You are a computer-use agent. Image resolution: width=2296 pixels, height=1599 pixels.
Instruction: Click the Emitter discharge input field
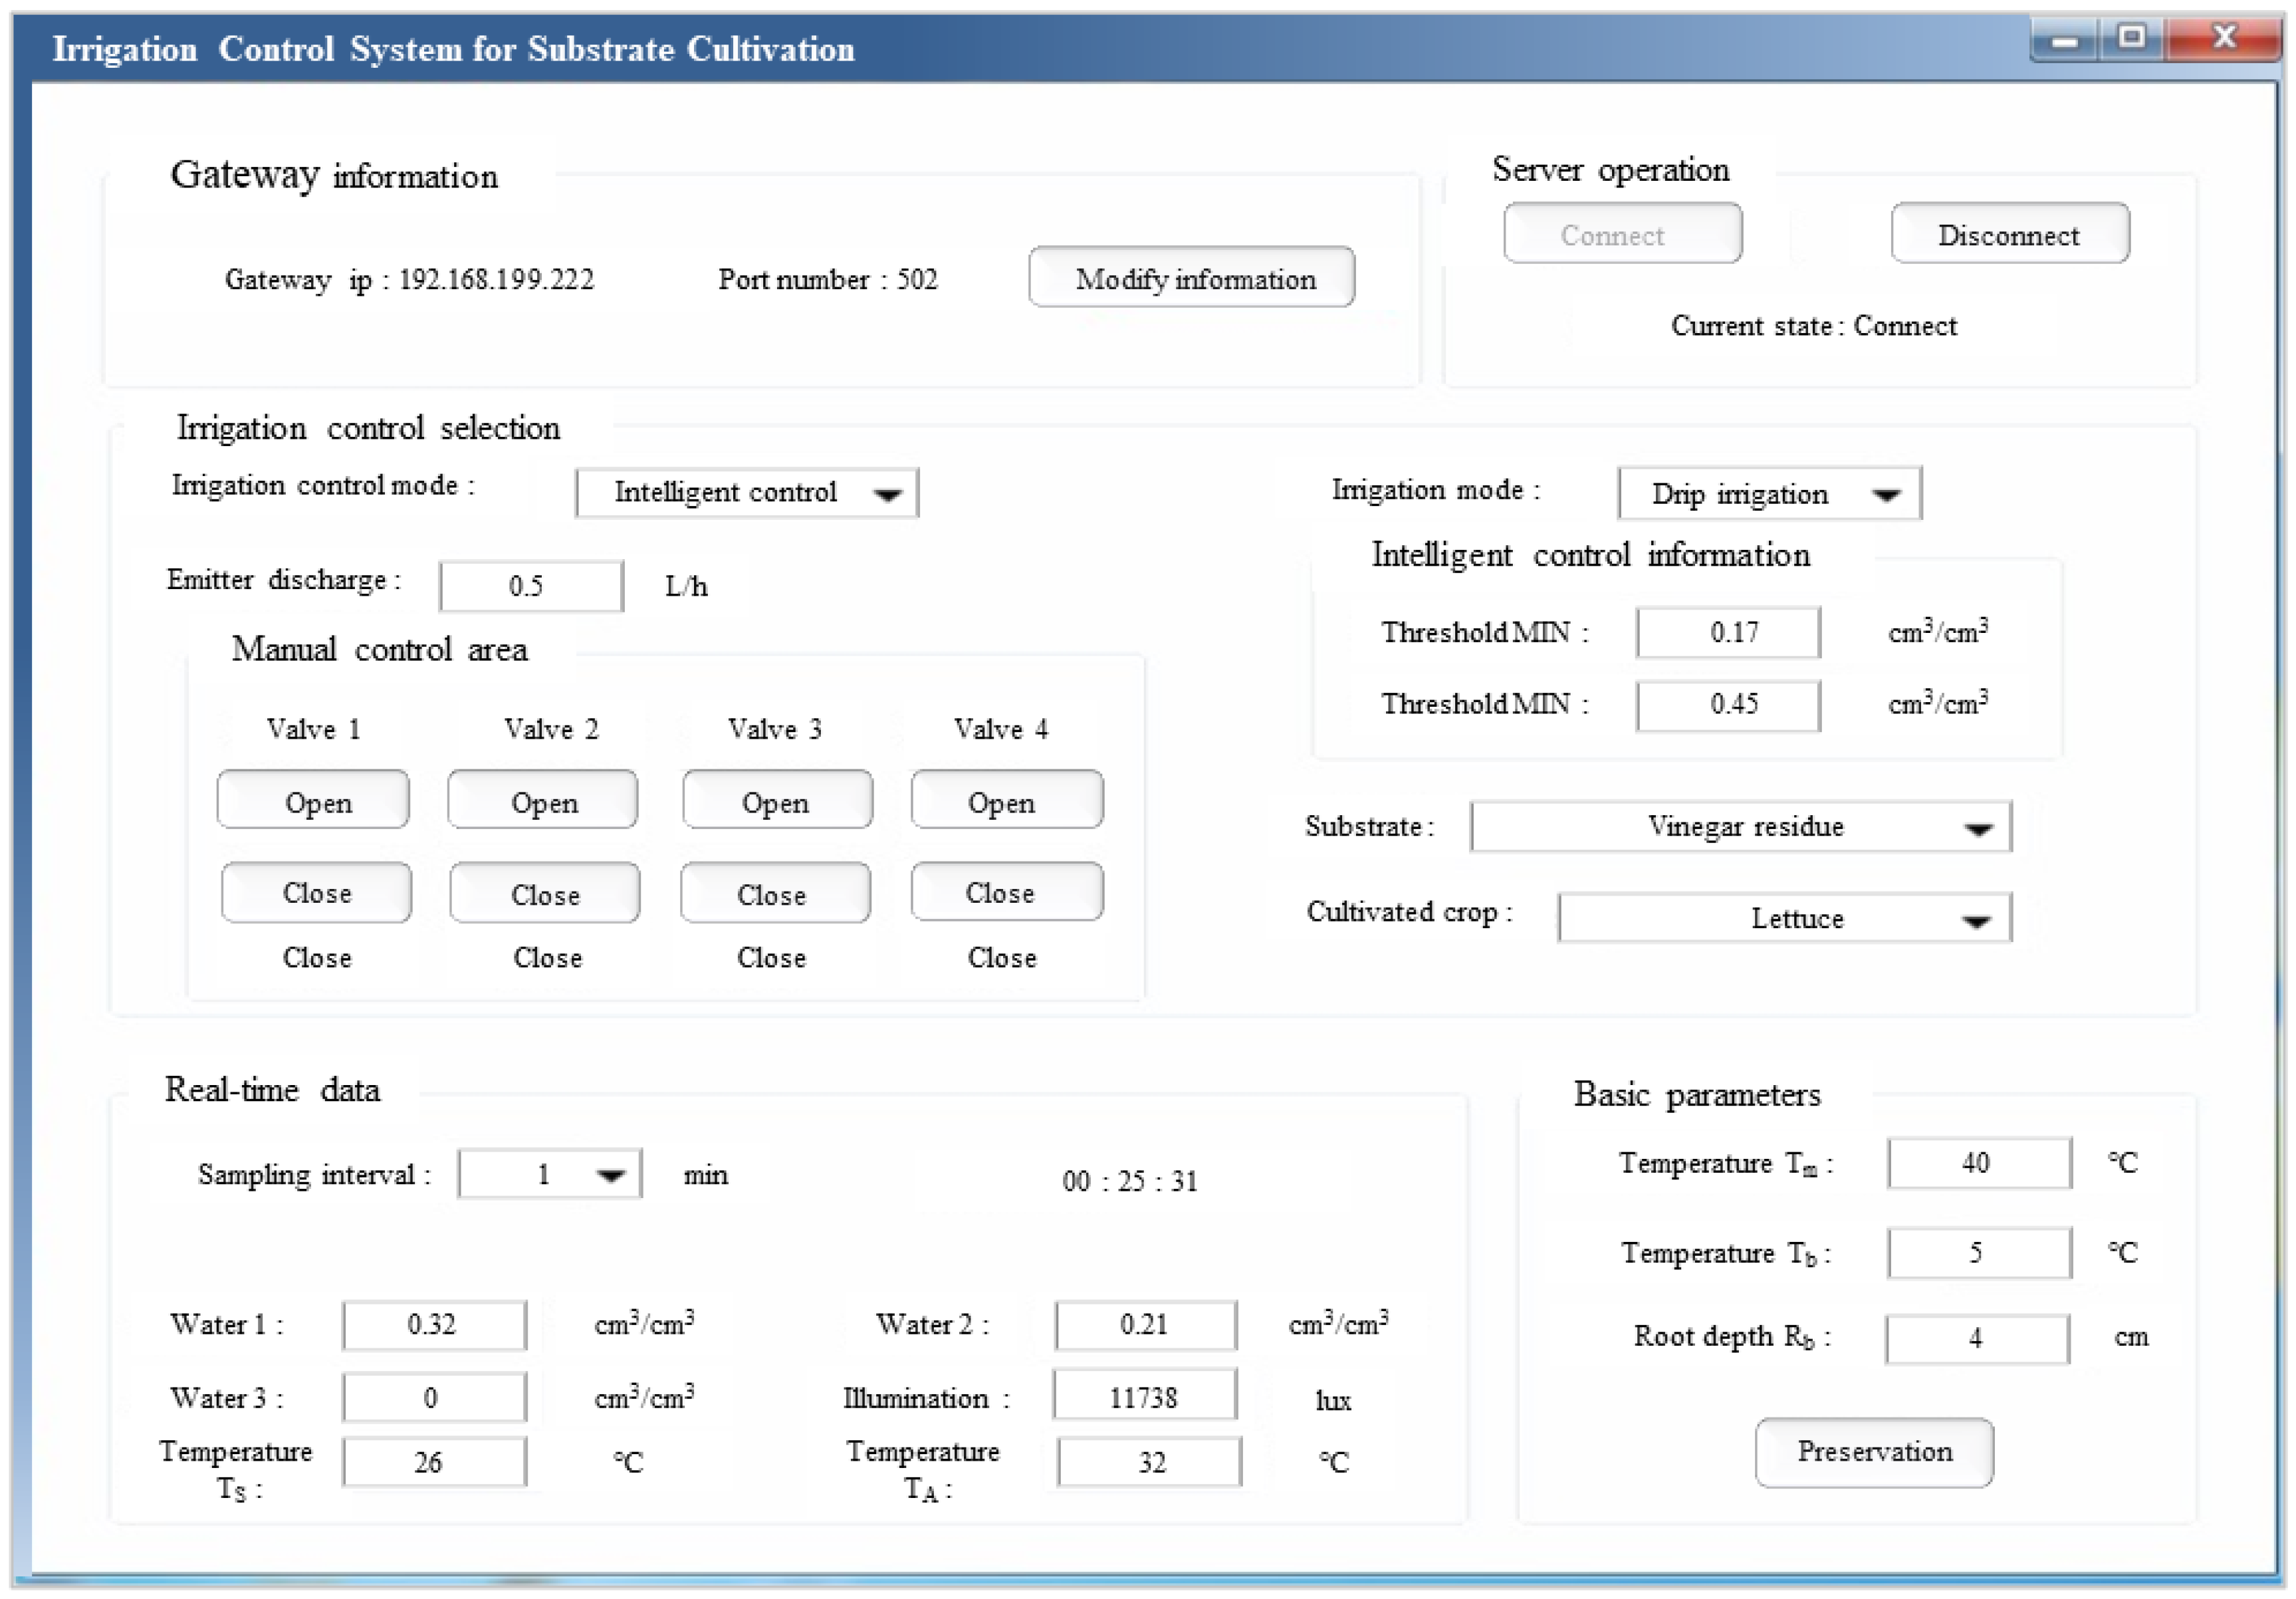530,586
